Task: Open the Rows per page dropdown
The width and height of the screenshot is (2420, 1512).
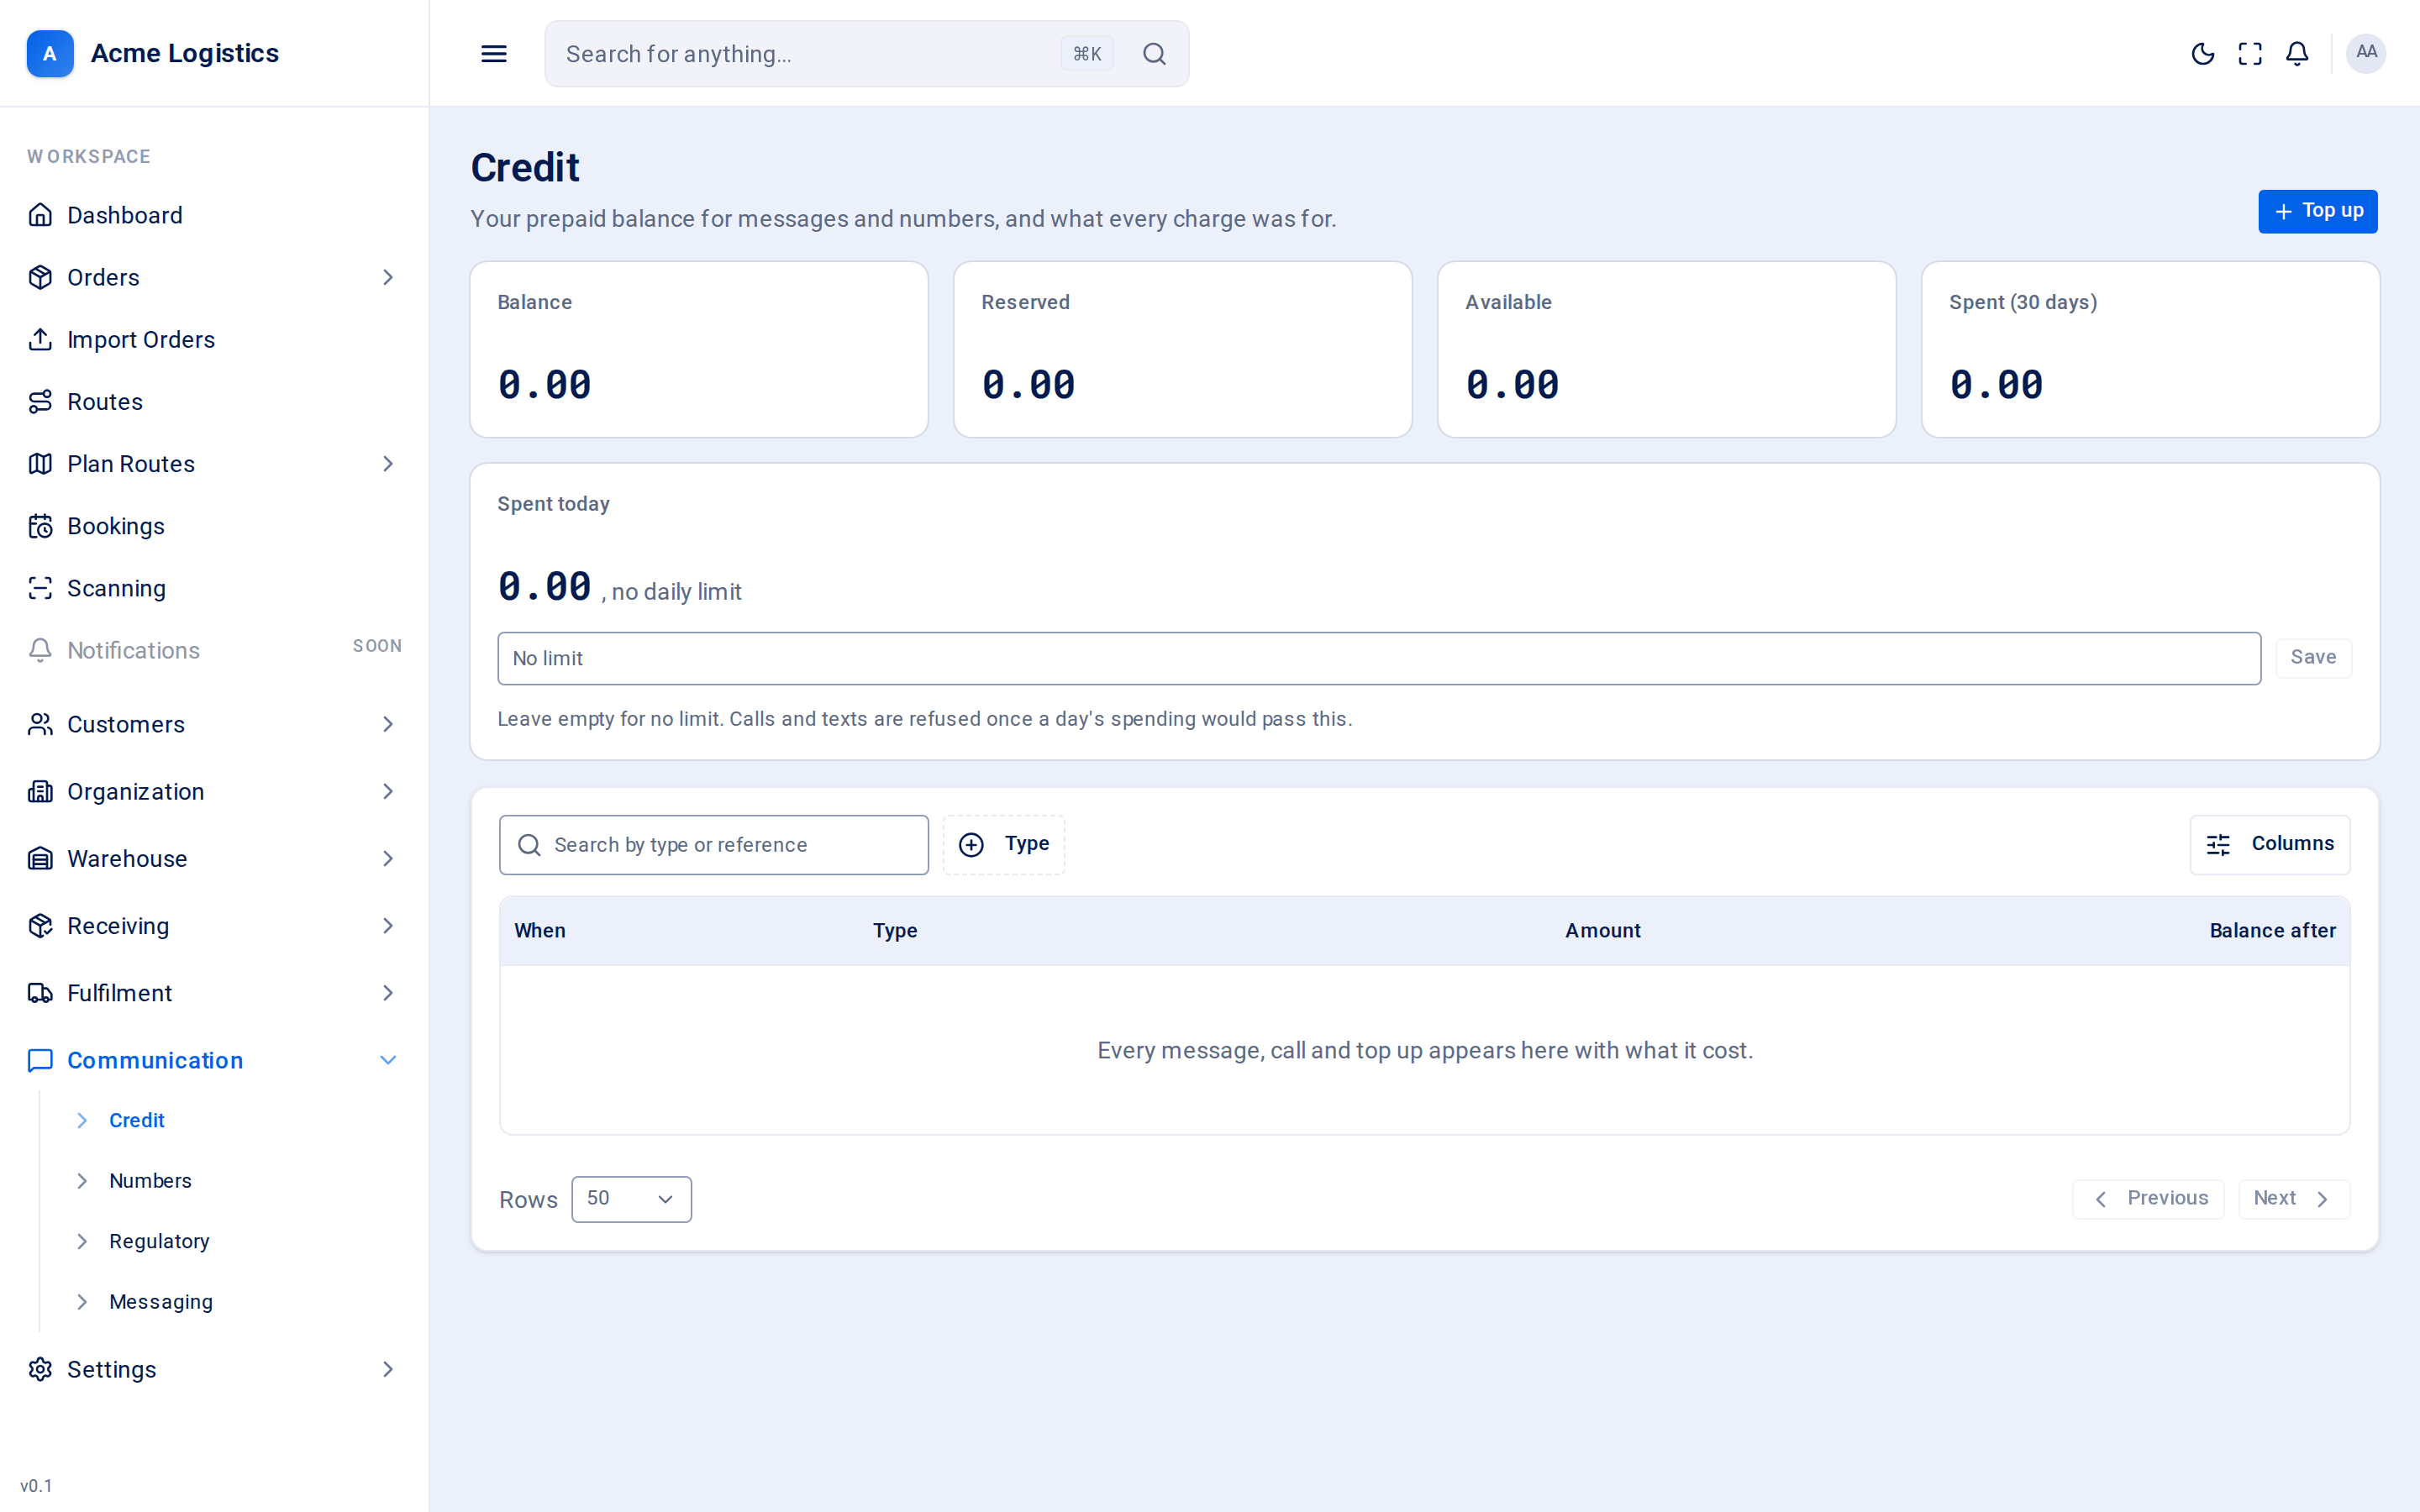Action: pos(631,1198)
